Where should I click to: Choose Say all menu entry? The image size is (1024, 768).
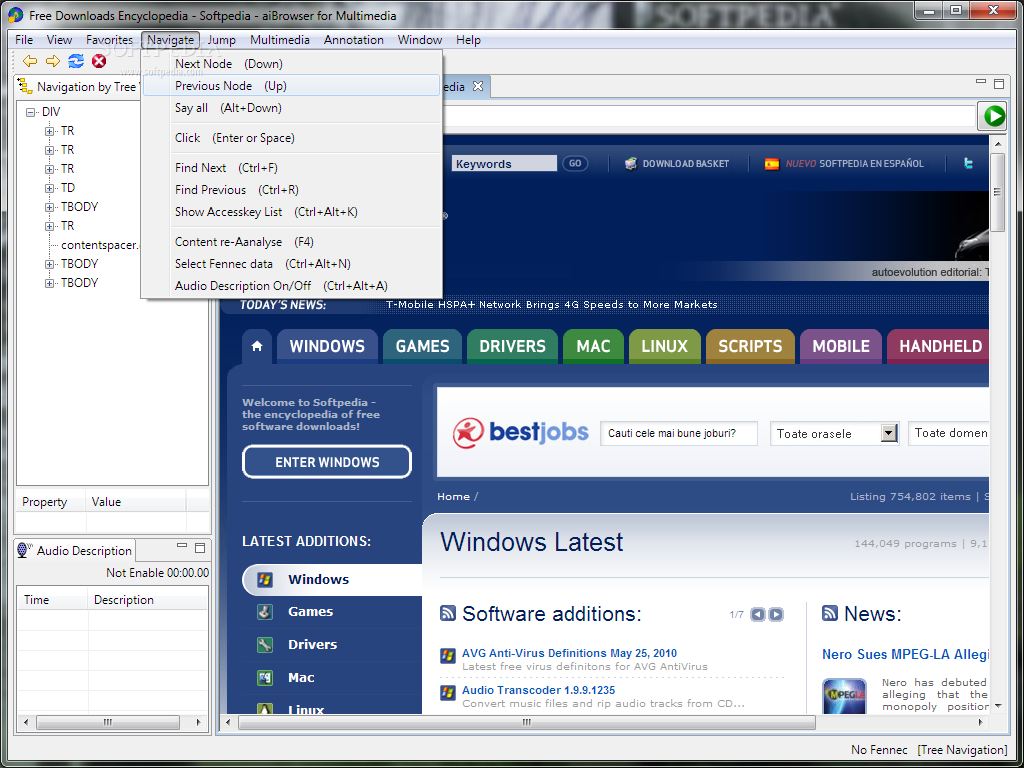click(291, 108)
